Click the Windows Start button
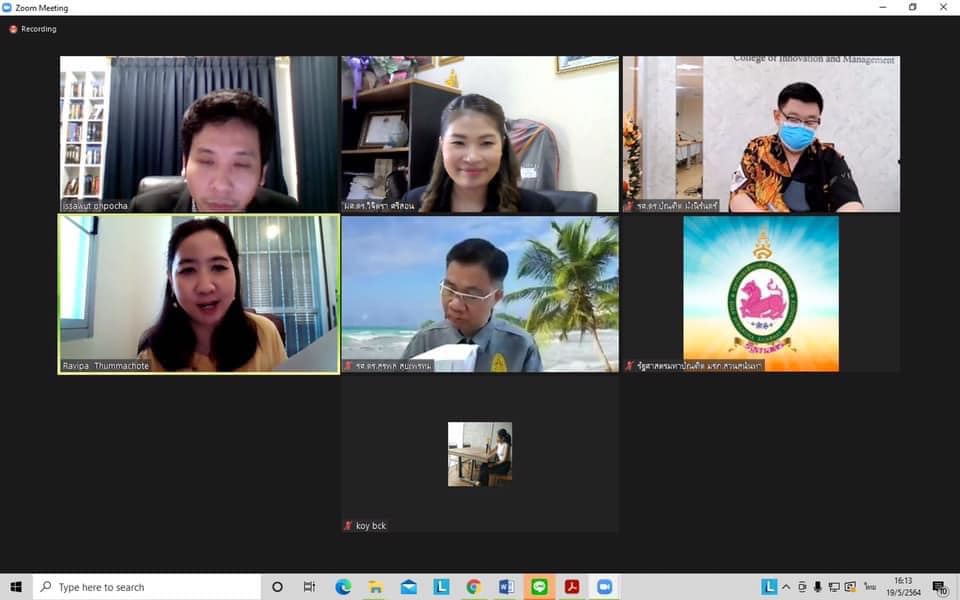The height and width of the screenshot is (600, 960). pyautogui.click(x=15, y=587)
